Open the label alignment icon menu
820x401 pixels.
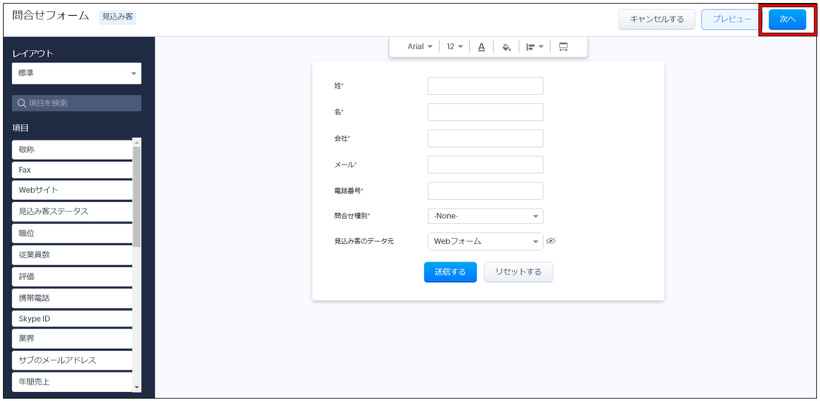point(534,47)
